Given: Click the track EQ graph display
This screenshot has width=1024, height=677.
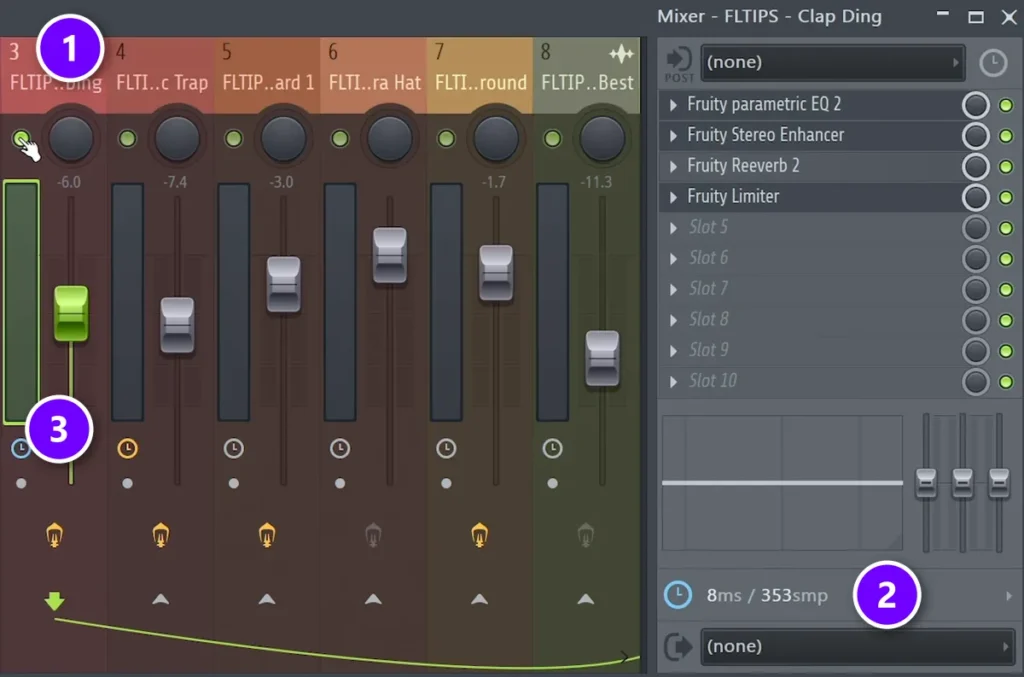Looking at the screenshot, I should (782, 482).
